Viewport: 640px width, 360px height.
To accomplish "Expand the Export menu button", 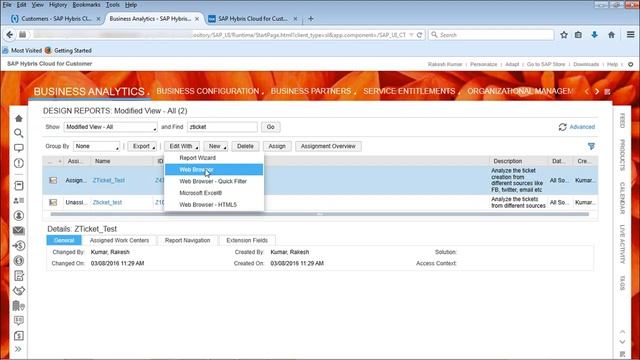I will point(142,146).
